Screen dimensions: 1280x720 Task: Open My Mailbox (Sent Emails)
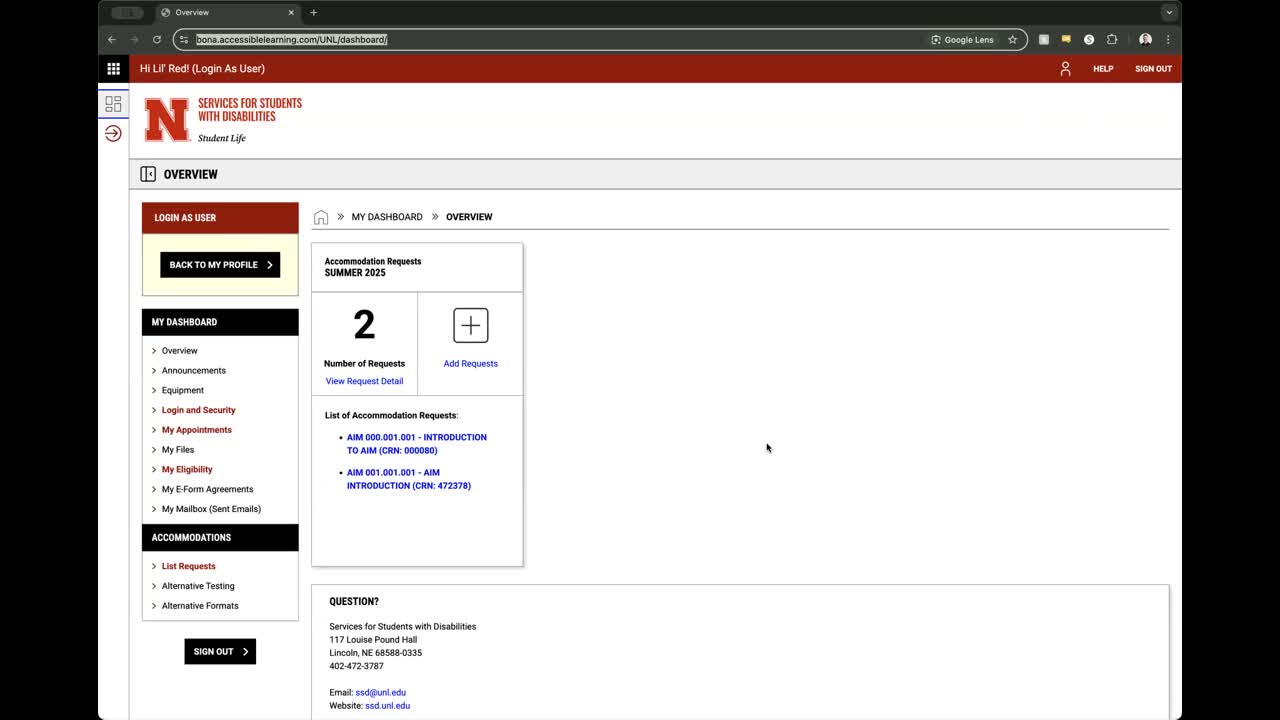[x=211, y=509]
